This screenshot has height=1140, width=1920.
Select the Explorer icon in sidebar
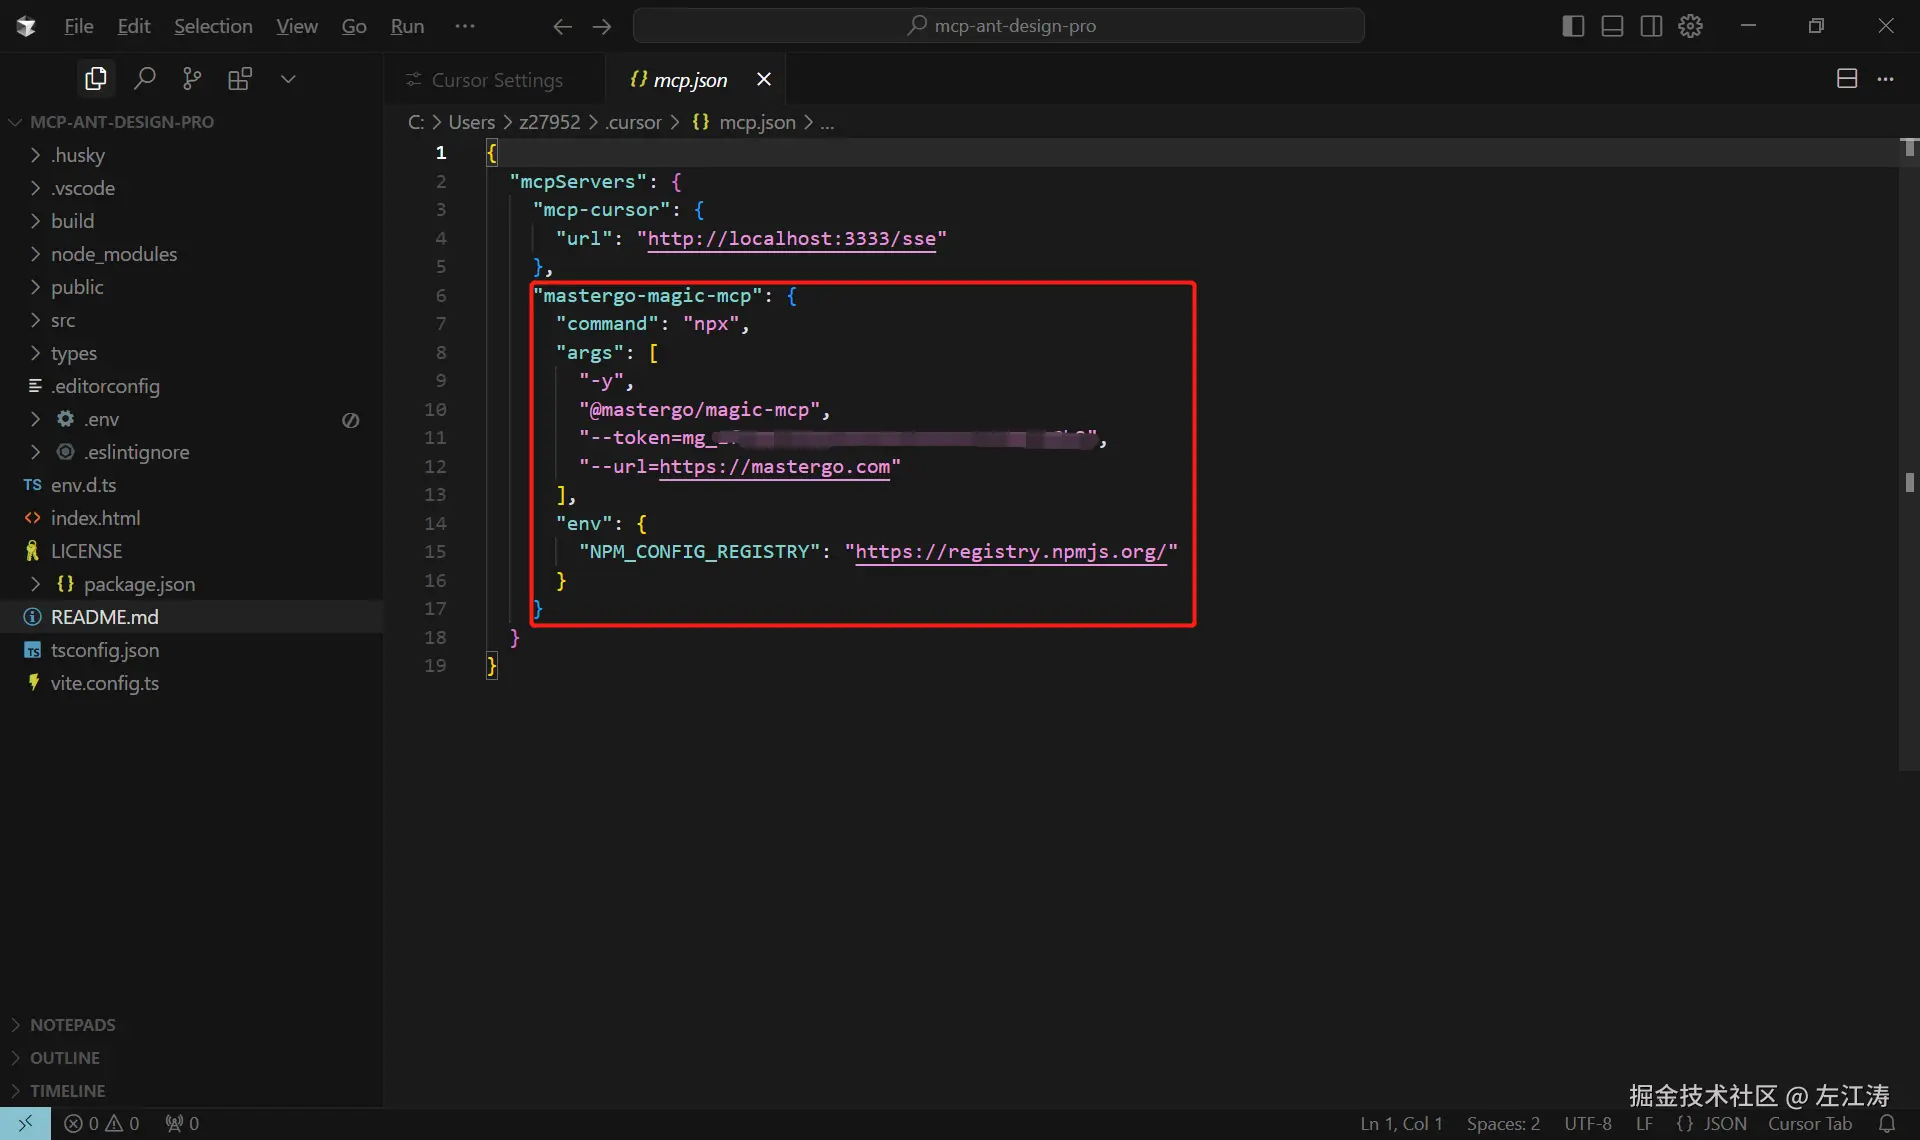pos(95,78)
